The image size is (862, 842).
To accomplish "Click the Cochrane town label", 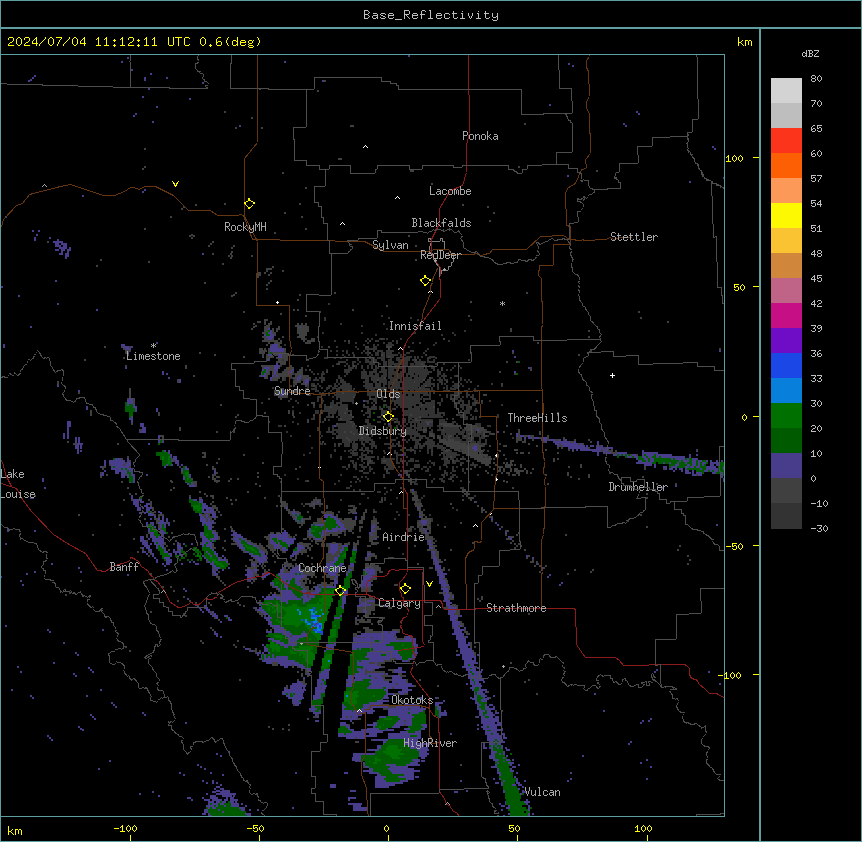I will (x=322, y=568).
